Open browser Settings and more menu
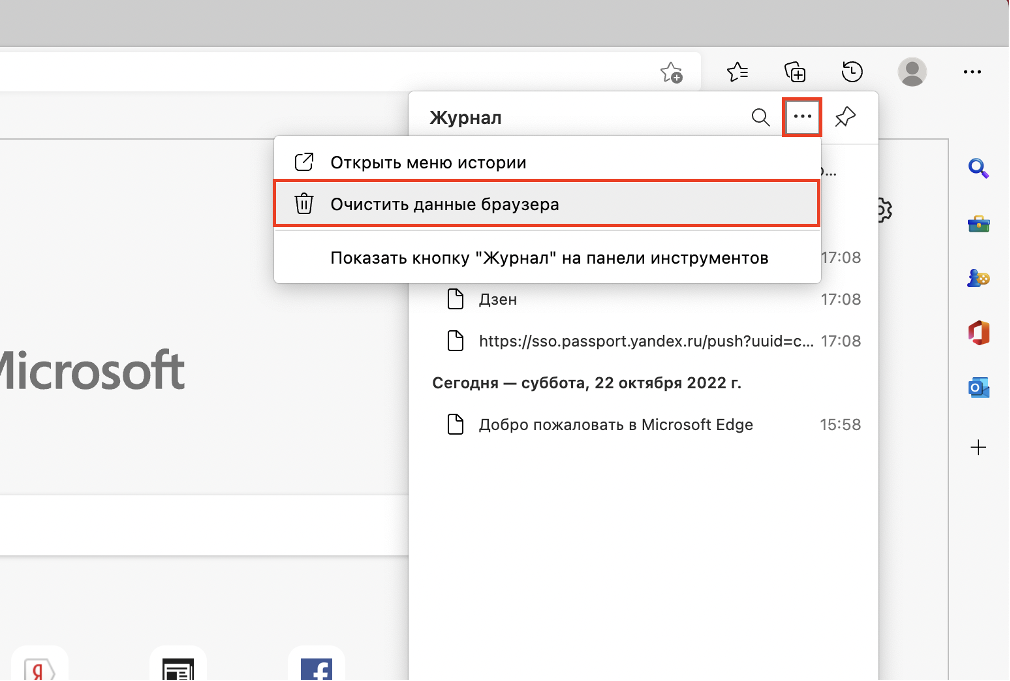Viewport: 1010px width, 681px height. coord(972,72)
